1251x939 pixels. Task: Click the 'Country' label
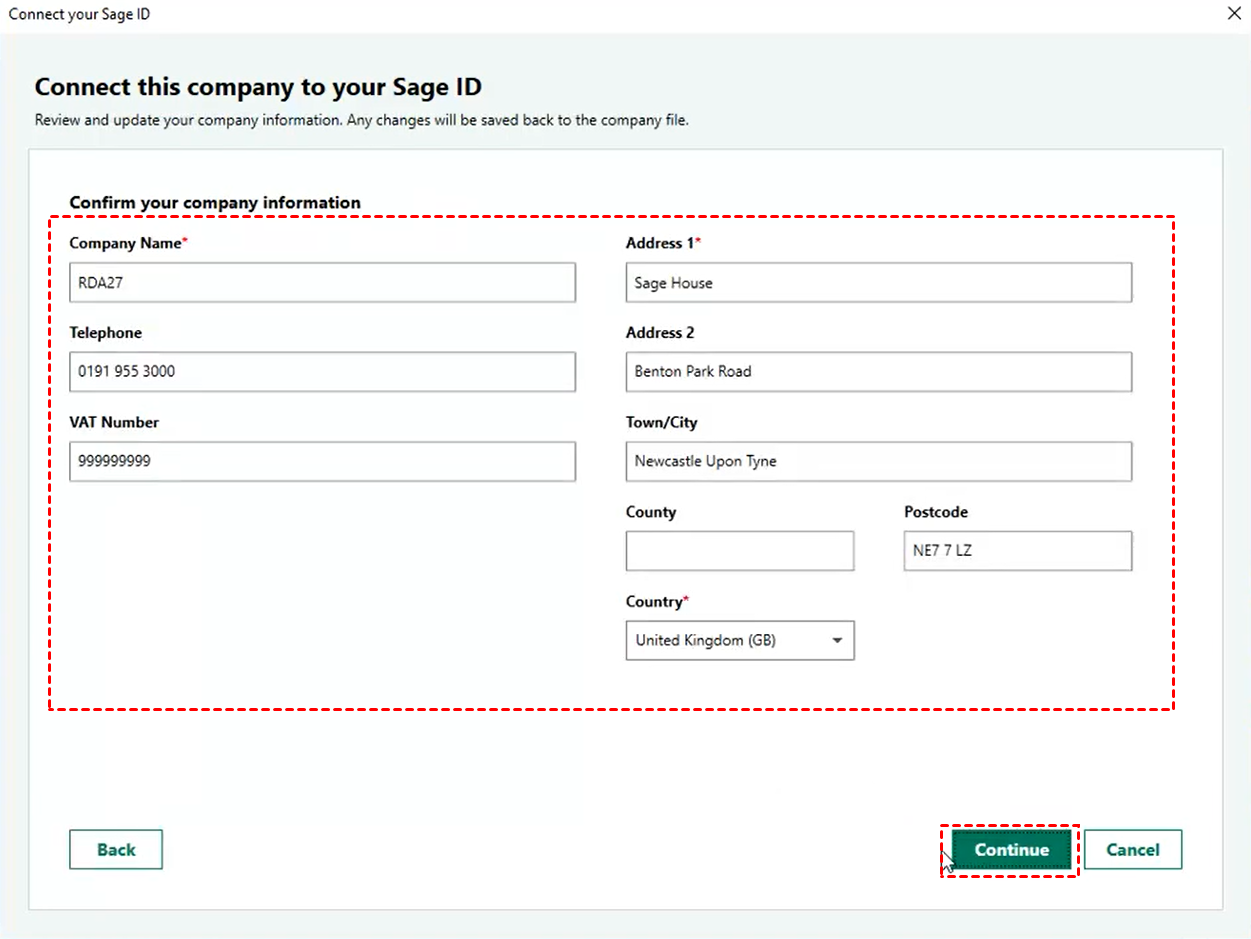658,602
